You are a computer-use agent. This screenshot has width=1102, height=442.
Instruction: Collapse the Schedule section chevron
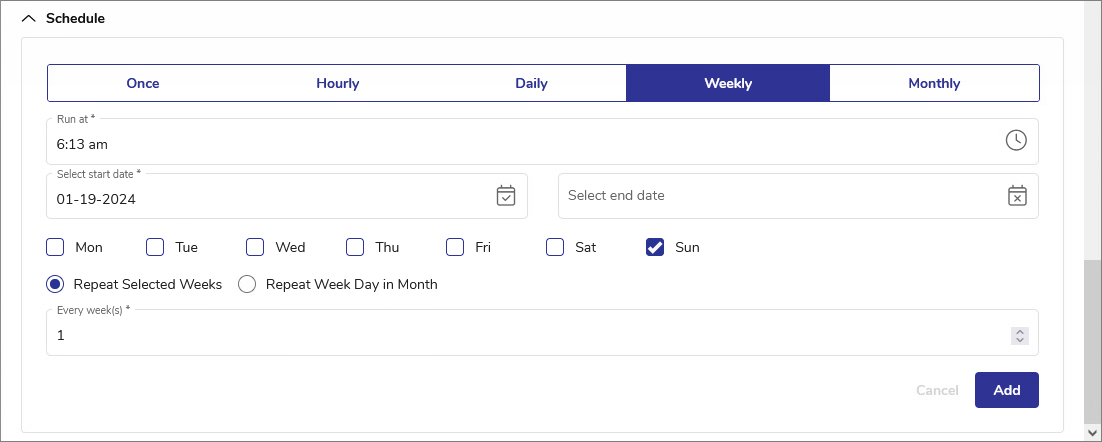[28, 18]
